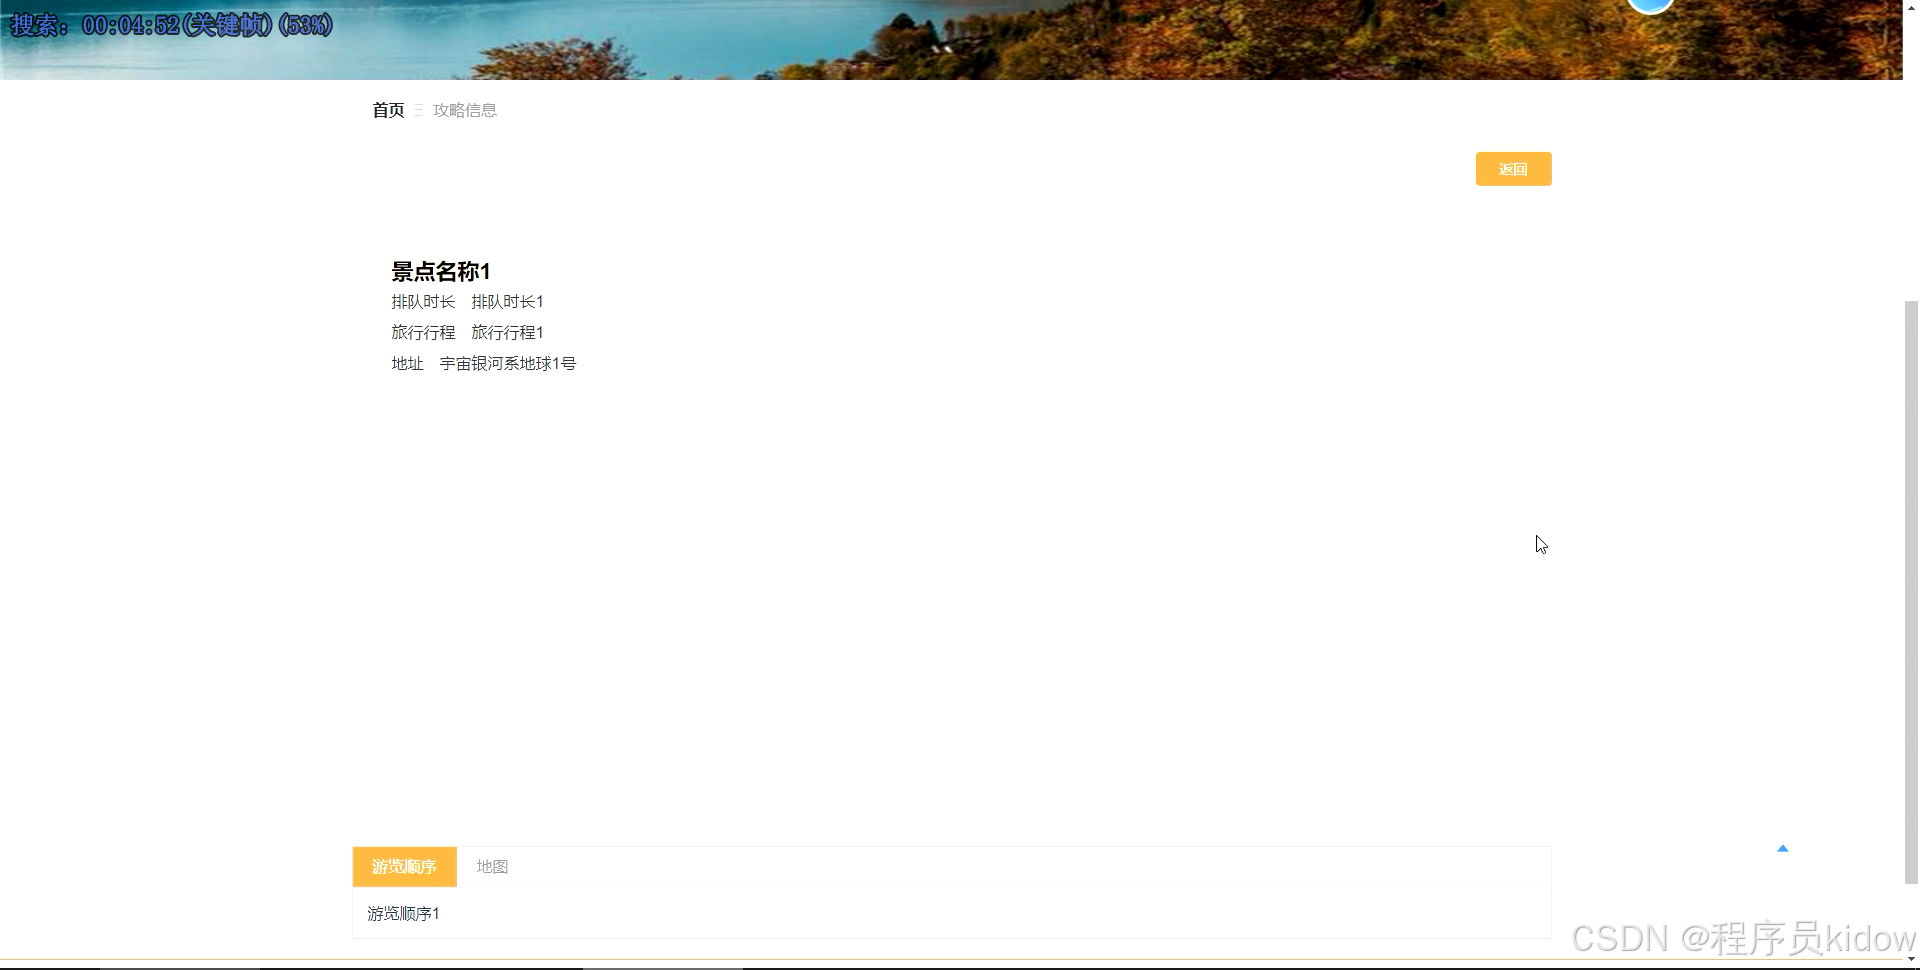Switch to the 游览顺序 tab
This screenshot has width=1920, height=970.
point(404,867)
